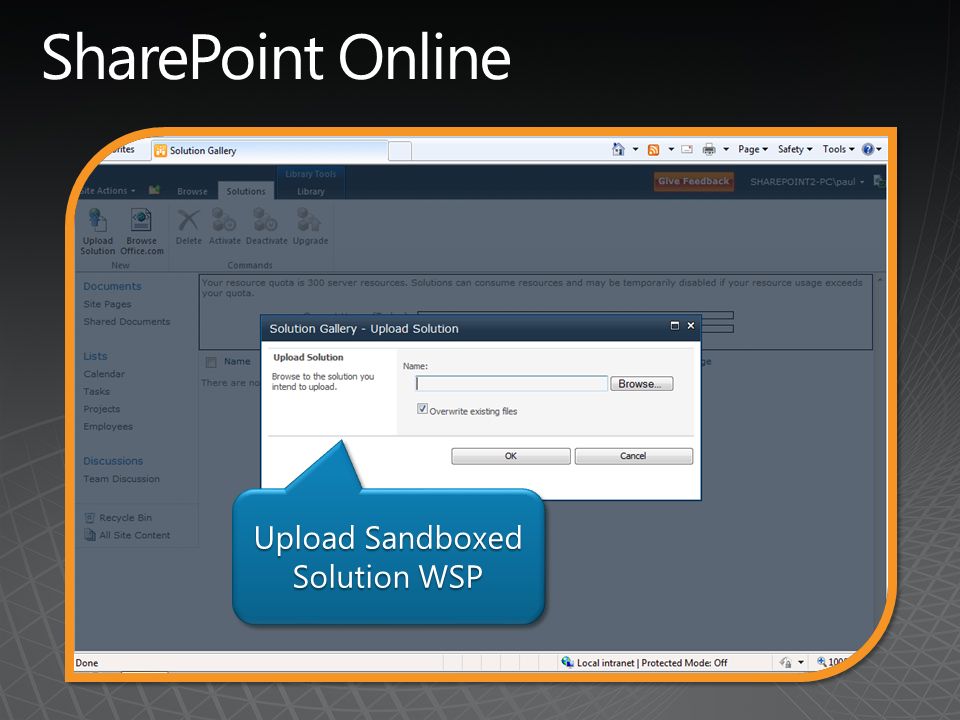The image size is (960, 720).
Task: Open the Employees list link
Action: [x=108, y=426]
